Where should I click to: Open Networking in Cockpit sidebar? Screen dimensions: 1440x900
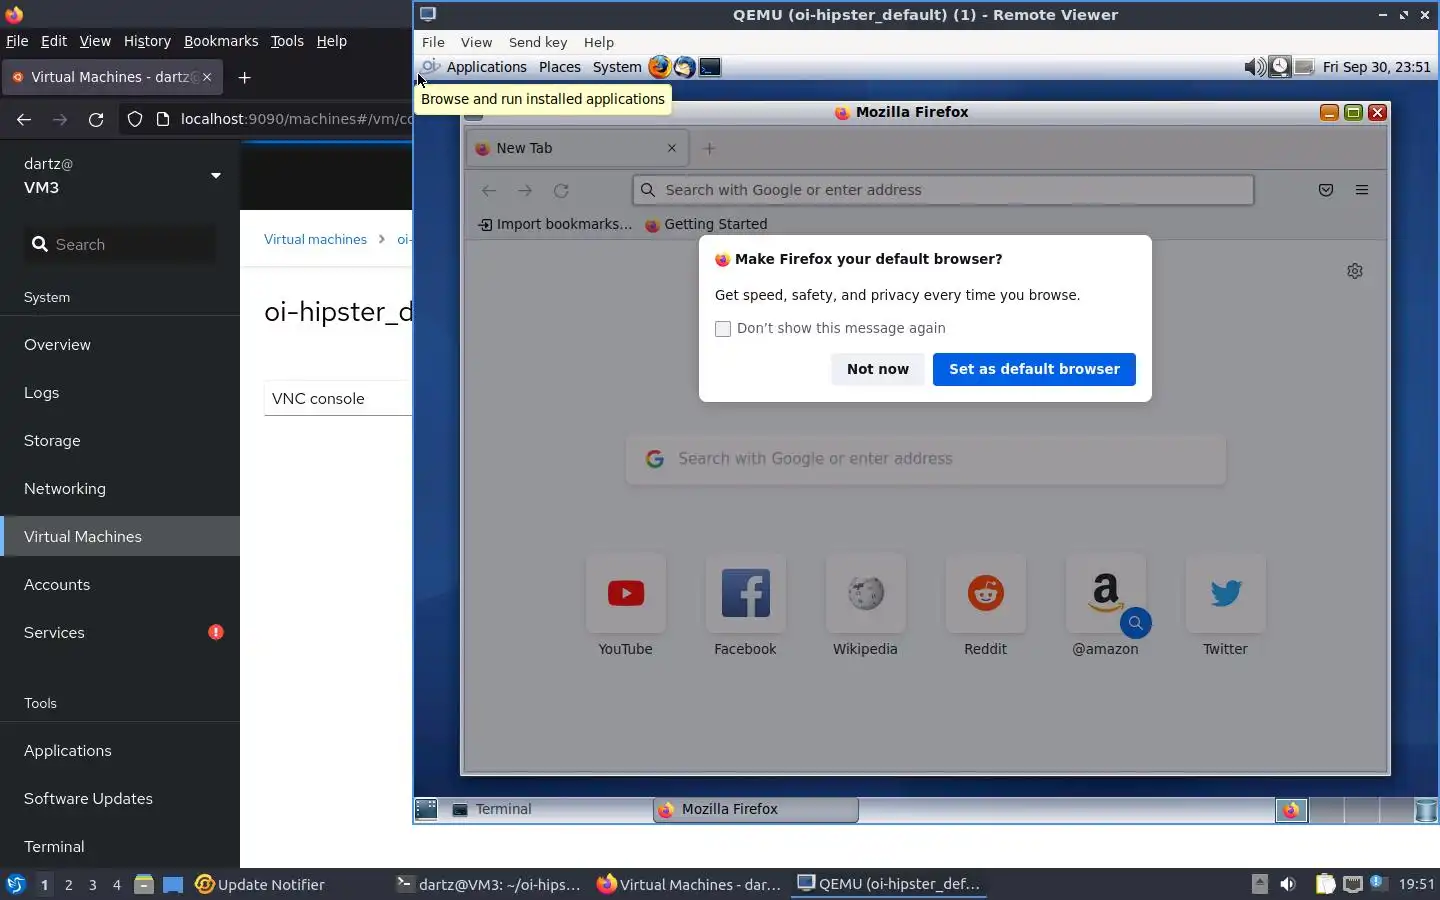pyautogui.click(x=120, y=488)
